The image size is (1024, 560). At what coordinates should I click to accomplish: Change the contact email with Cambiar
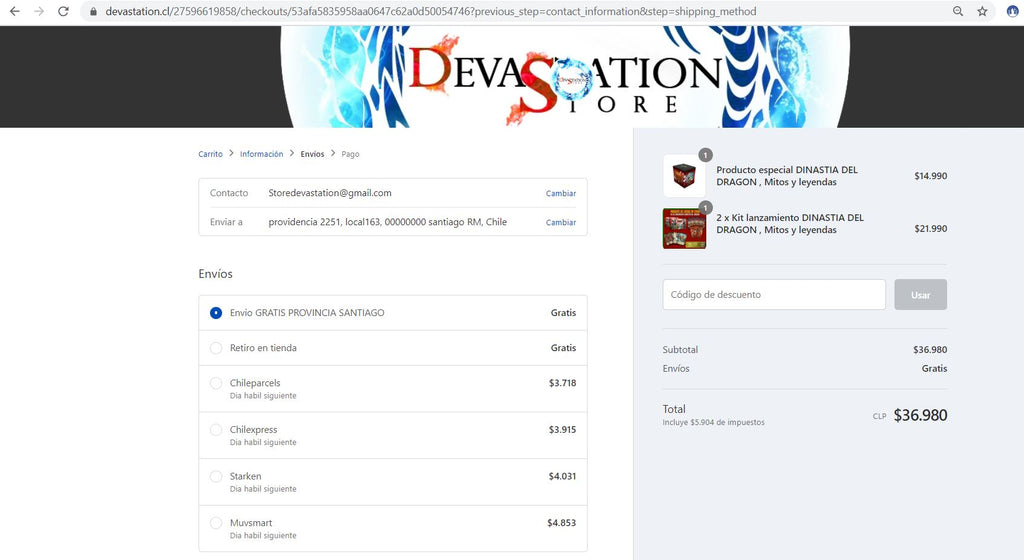(x=561, y=193)
